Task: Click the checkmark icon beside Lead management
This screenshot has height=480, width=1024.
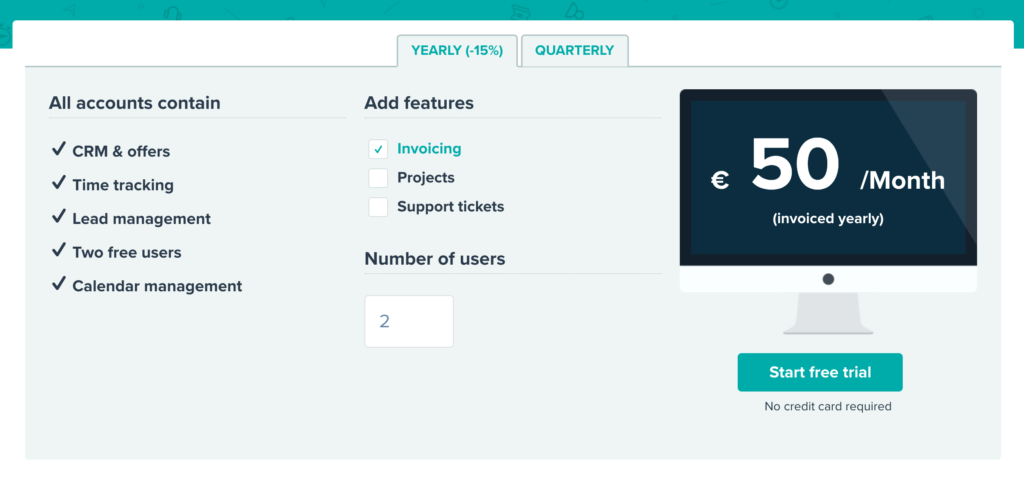Action: (59, 216)
